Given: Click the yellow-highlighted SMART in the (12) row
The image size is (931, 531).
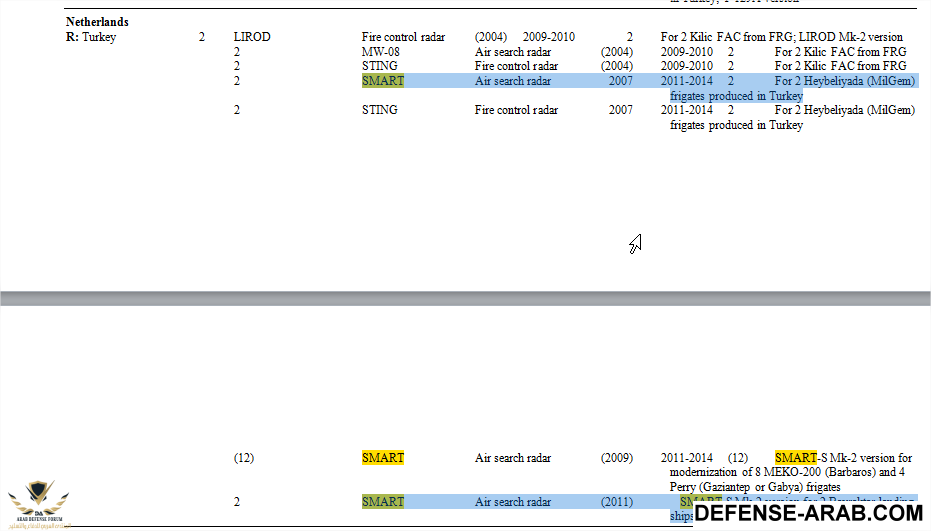Looking at the screenshot, I should [383, 458].
